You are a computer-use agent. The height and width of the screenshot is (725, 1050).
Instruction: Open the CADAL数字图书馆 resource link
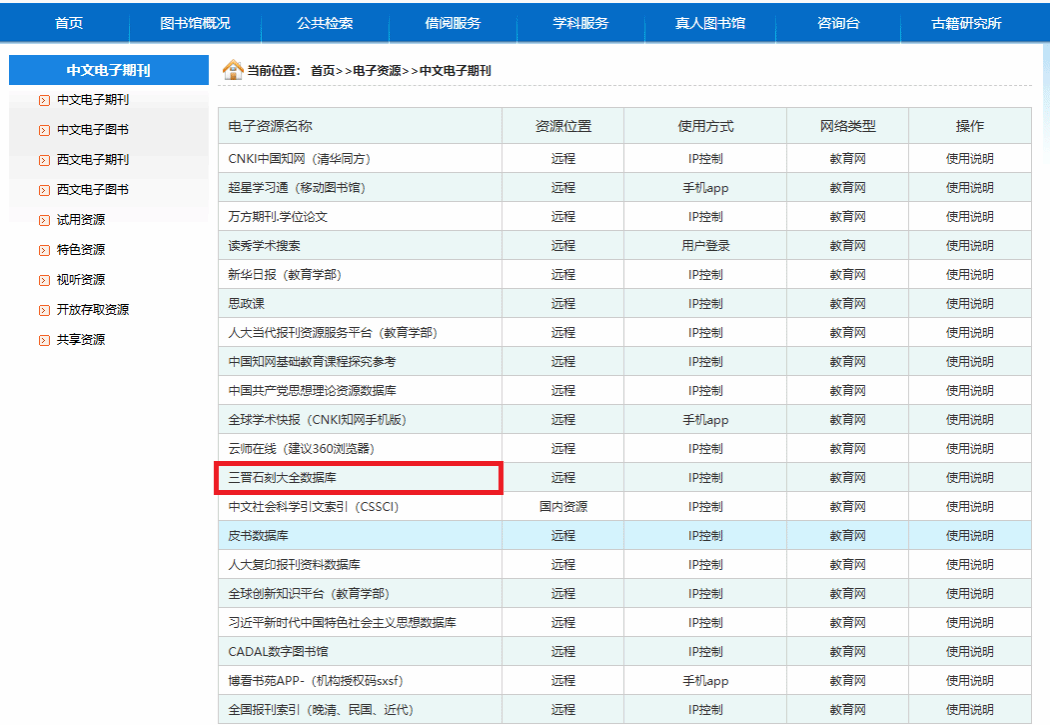278,652
